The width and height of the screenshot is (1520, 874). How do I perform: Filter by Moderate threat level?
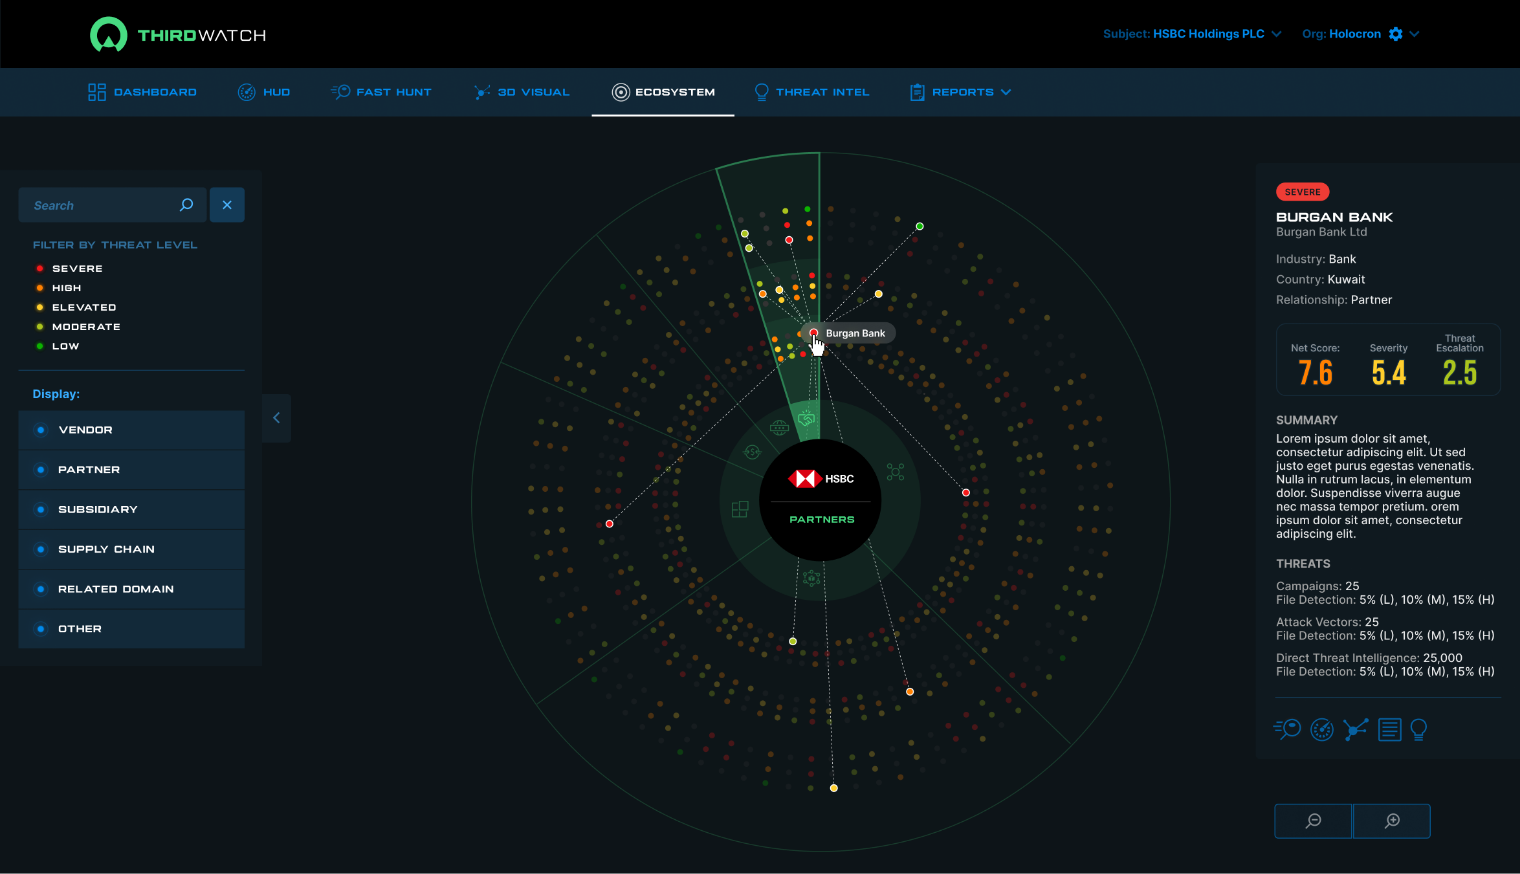coord(78,327)
